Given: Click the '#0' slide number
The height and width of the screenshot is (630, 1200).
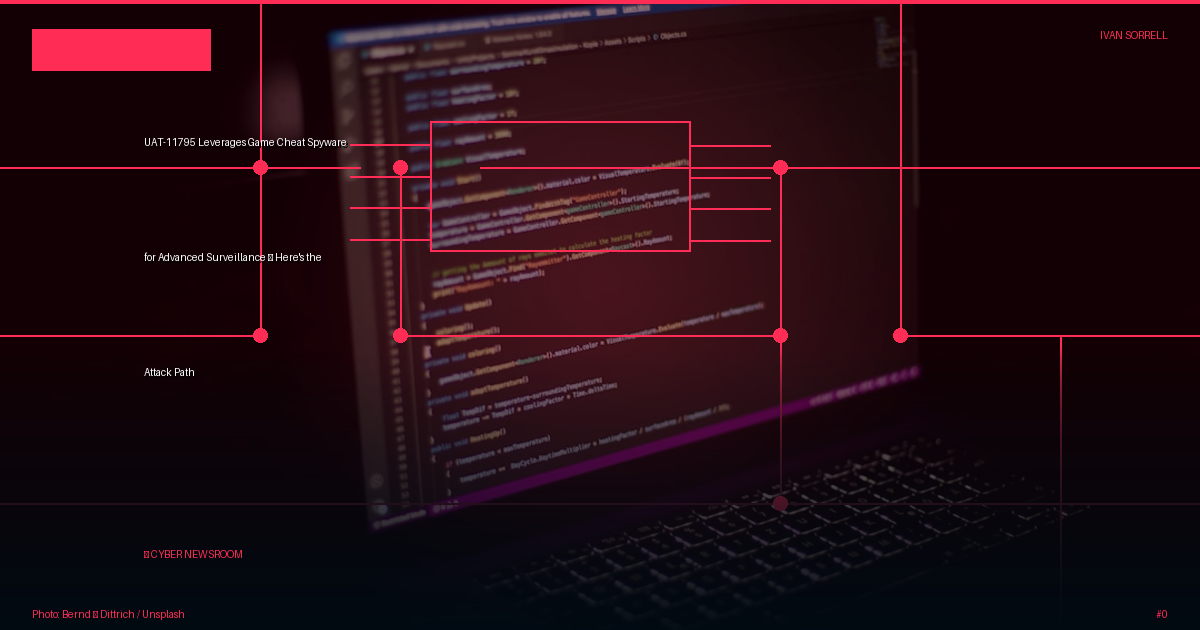Looking at the screenshot, I should (1161, 615).
